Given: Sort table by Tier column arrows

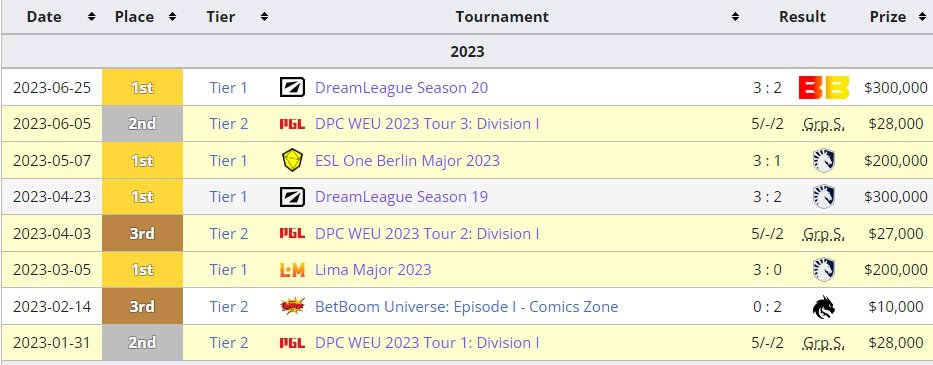Looking at the screenshot, I should tap(264, 17).
